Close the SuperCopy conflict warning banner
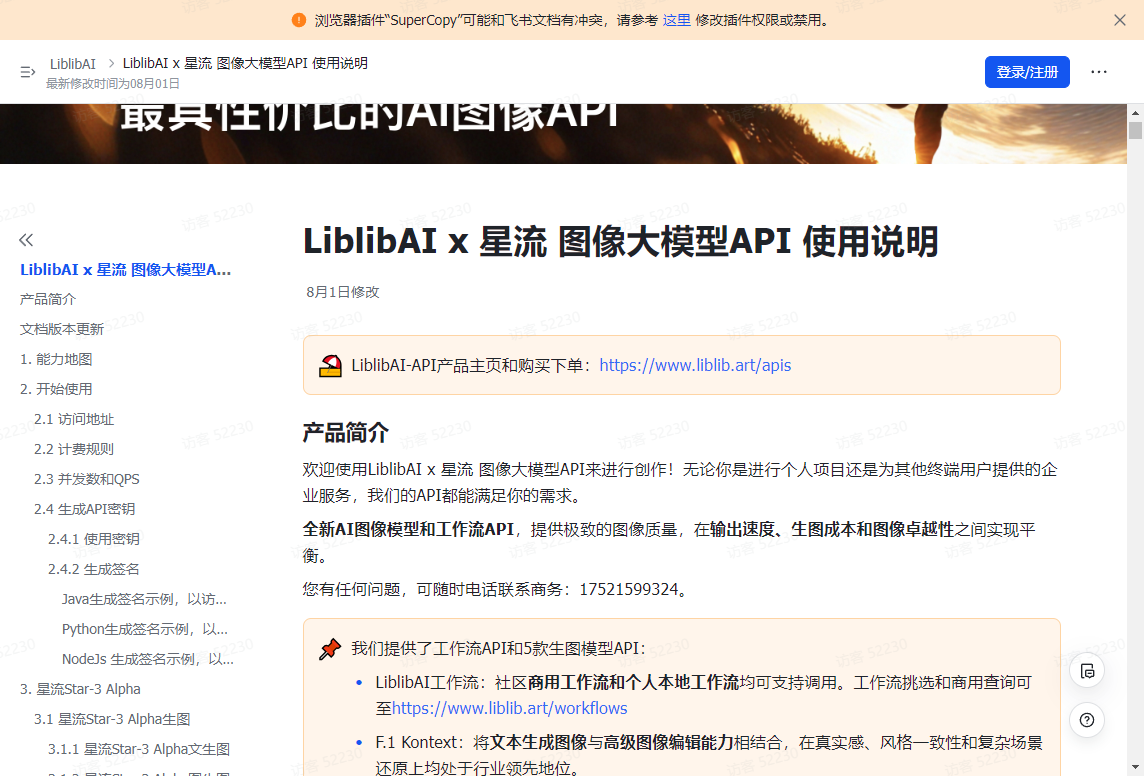 point(1120,20)
